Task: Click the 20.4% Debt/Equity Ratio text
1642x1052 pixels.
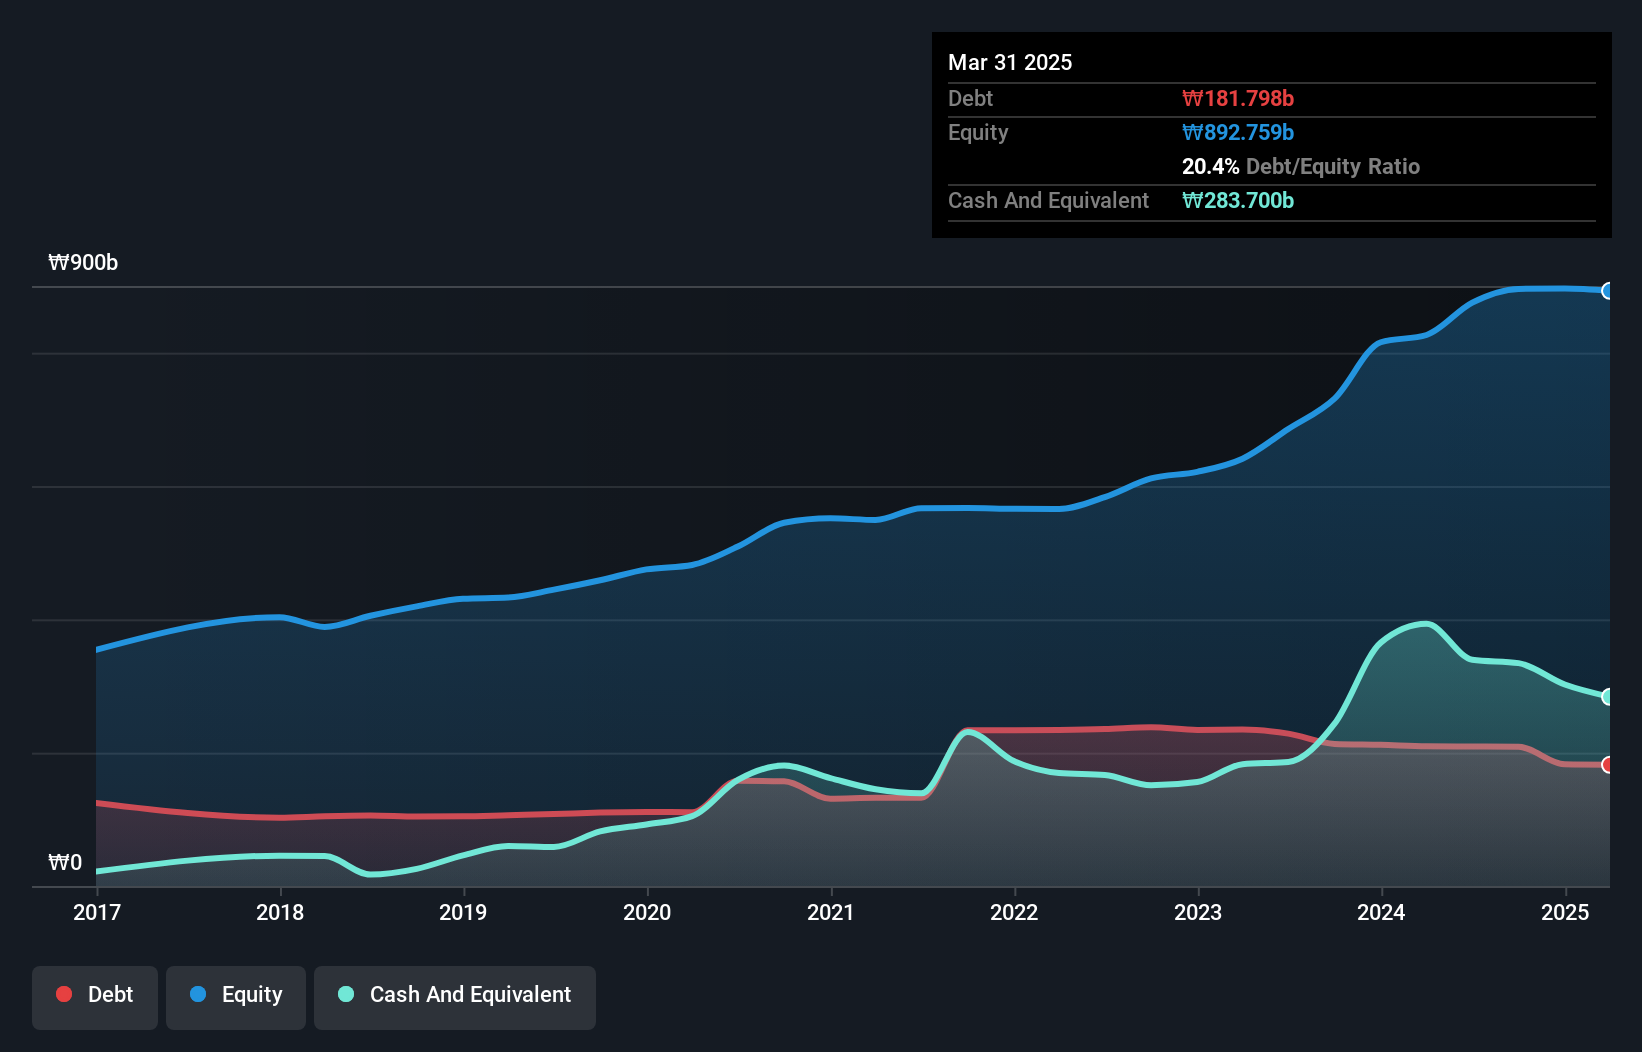Action: 1301,166
